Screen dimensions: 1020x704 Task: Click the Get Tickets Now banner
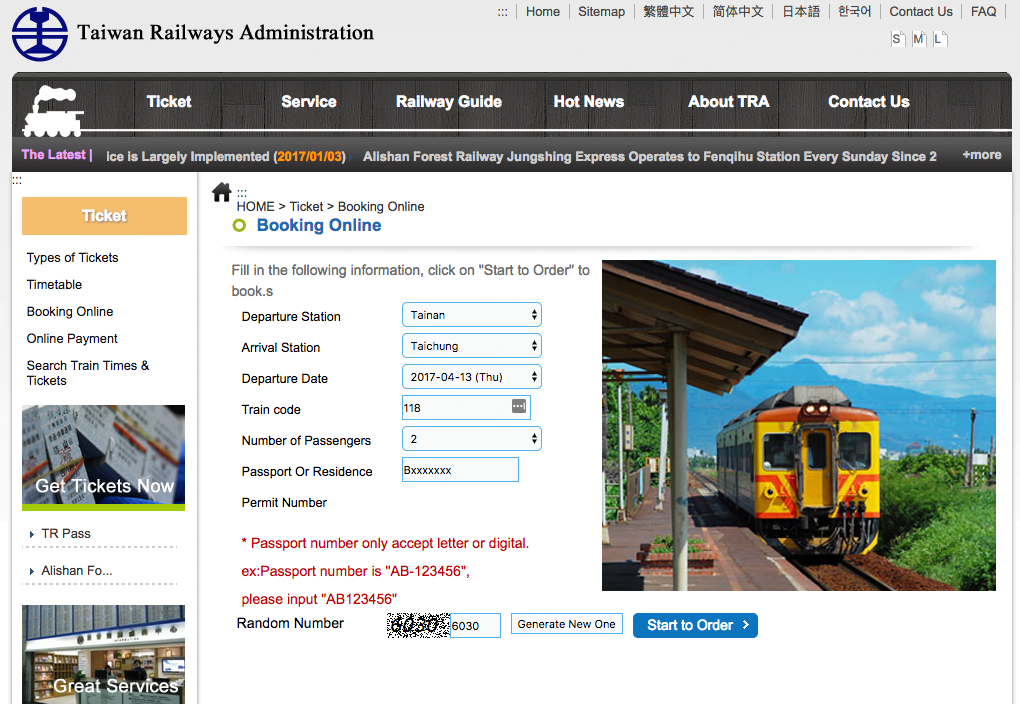(103, 458)
